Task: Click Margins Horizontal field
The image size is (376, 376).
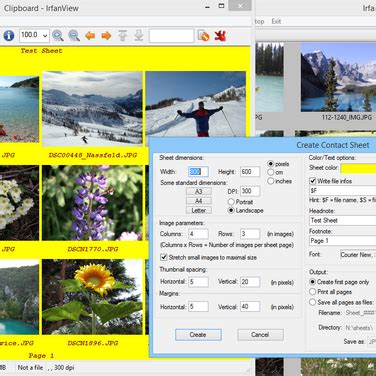Action: click(198, 306)
